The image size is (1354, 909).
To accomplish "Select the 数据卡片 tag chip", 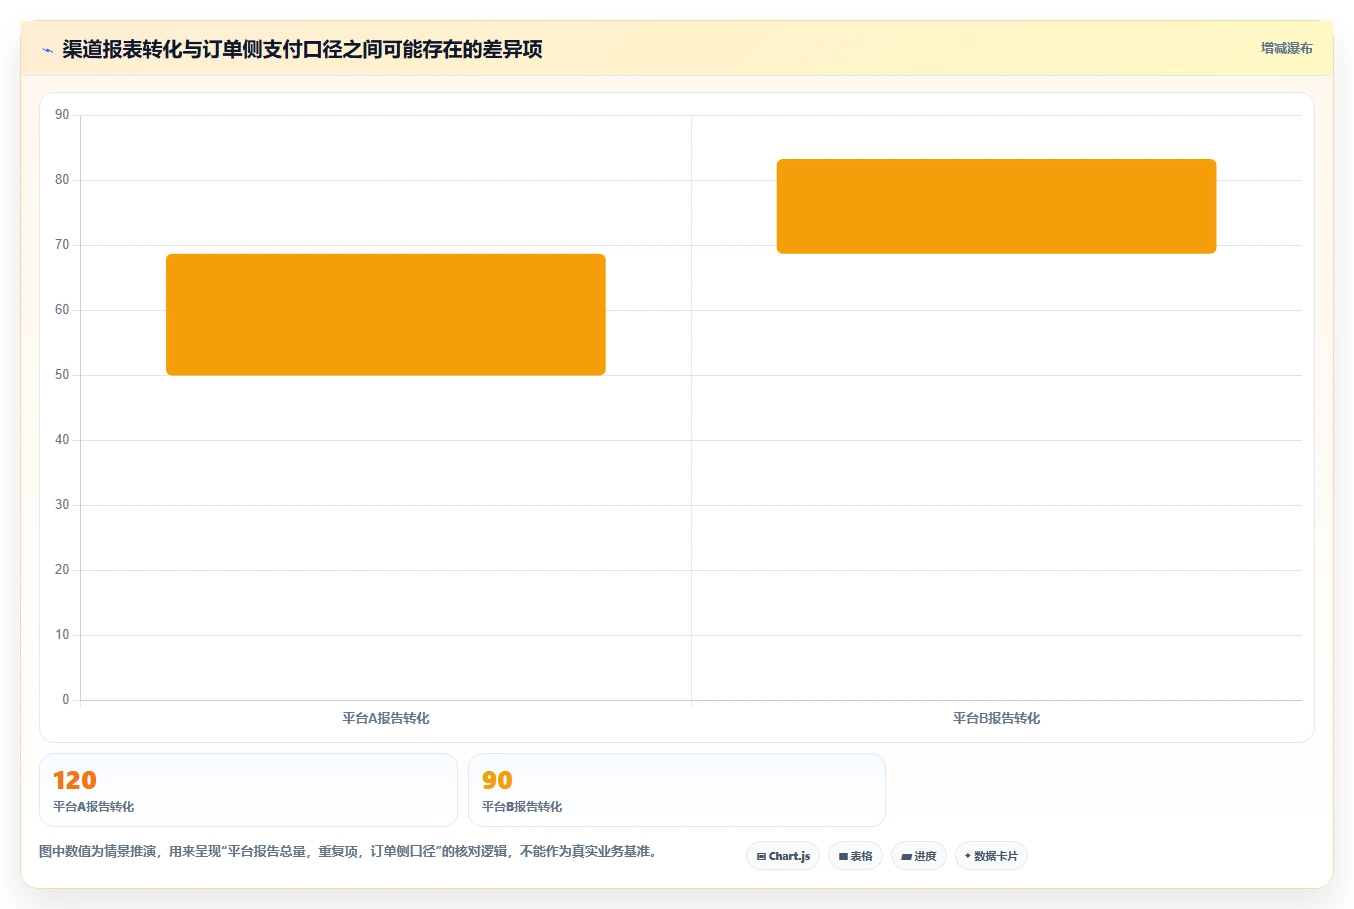I will tap(991, 856).
